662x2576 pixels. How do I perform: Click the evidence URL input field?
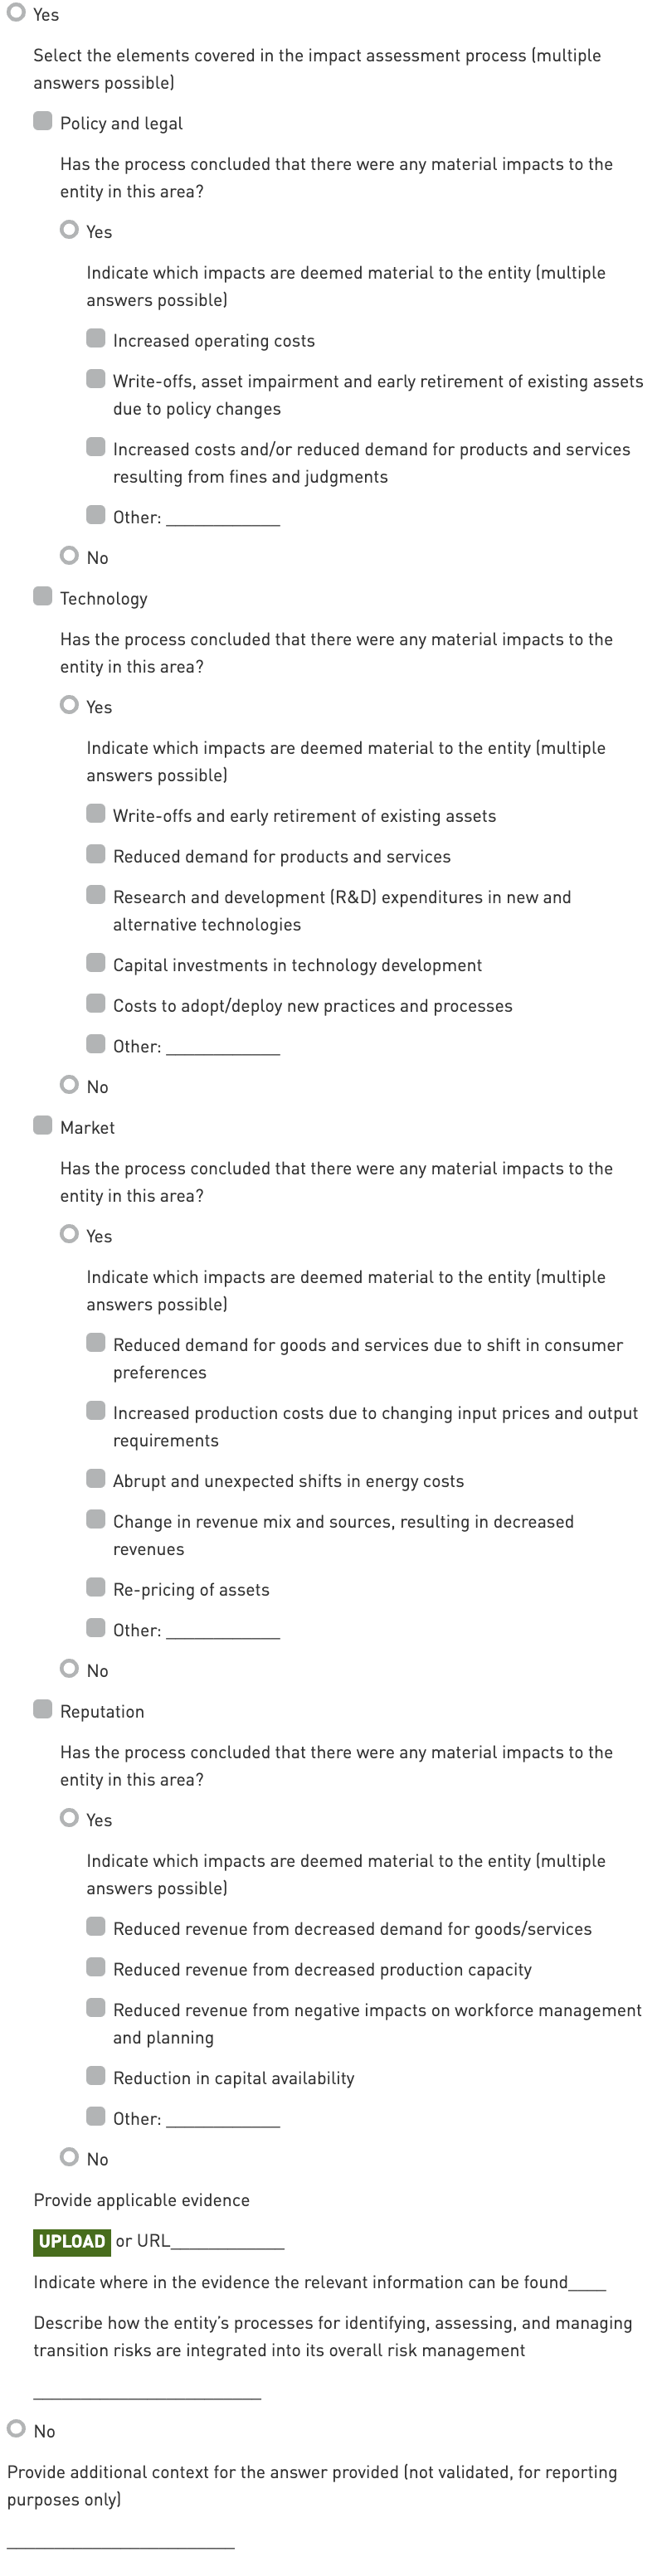228,2241
